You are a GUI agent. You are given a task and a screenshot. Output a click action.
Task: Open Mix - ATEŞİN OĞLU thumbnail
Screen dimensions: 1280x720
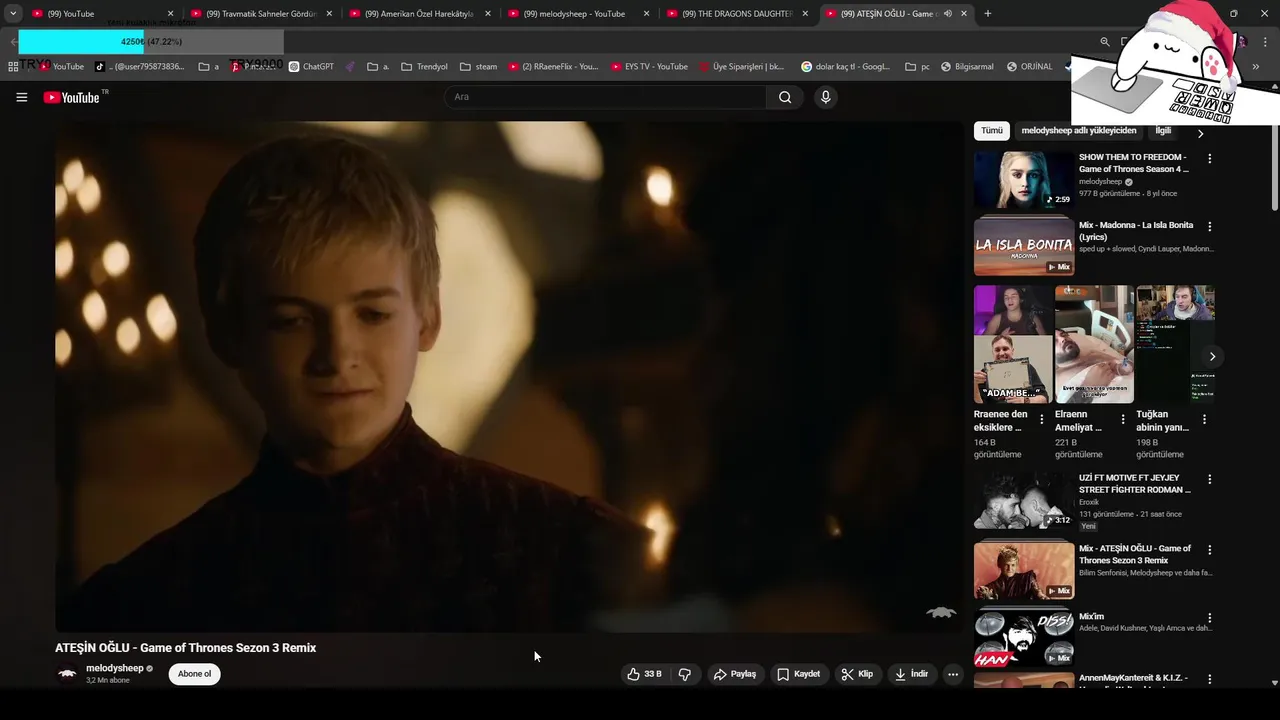[x=1023, y=570]
